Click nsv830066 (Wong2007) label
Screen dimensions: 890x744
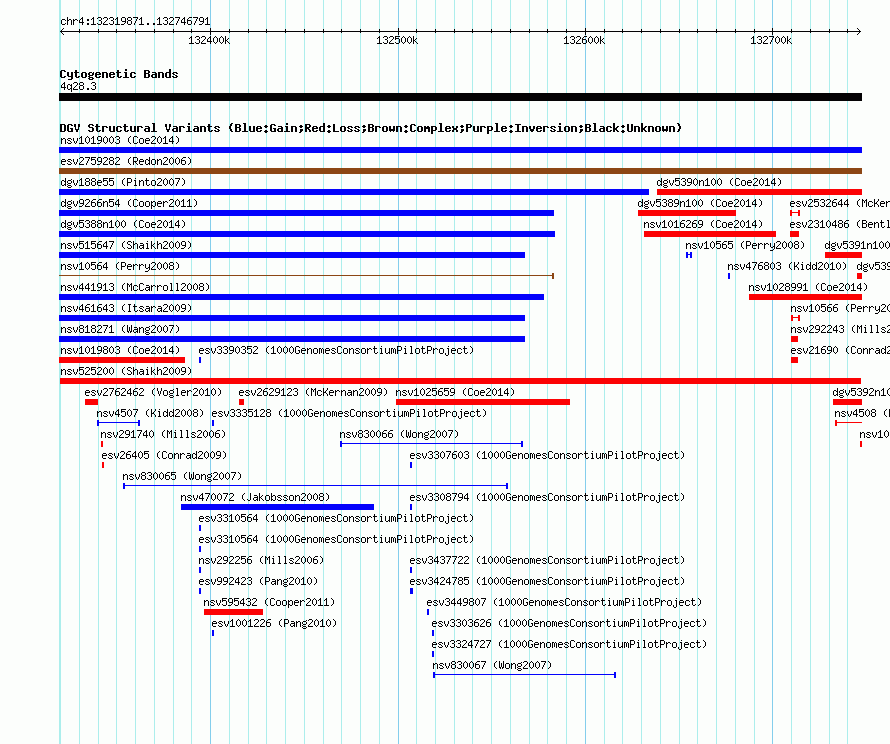coord(399,434)
